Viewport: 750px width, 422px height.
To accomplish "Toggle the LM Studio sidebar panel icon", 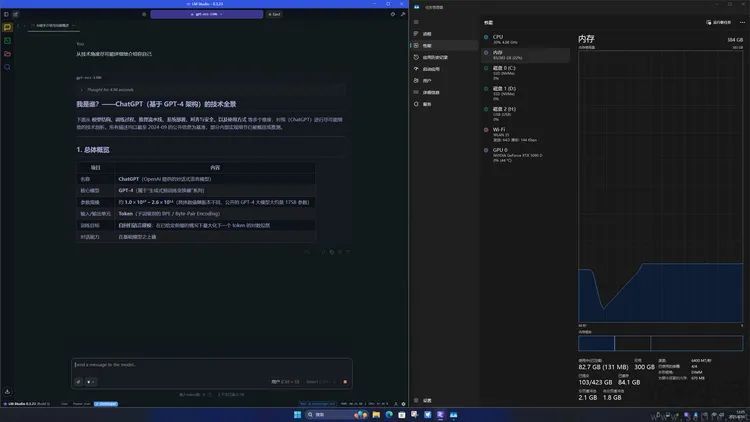I will [6, 14].
